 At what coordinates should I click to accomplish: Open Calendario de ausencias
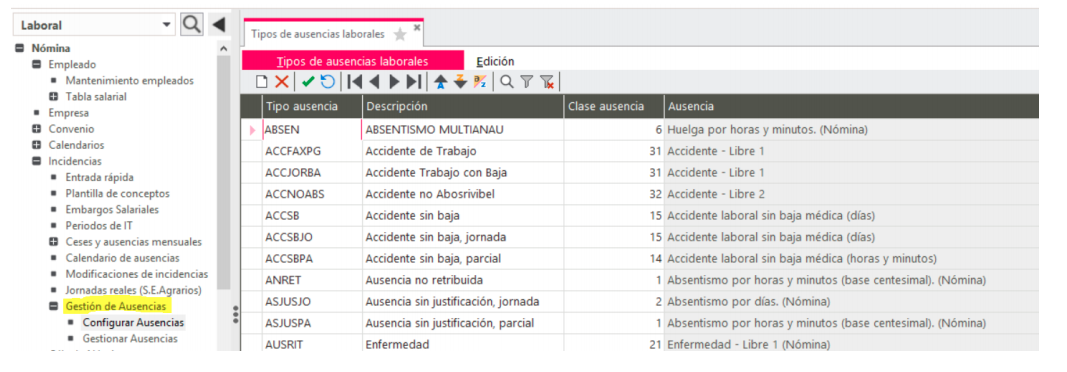click(122, 258)
